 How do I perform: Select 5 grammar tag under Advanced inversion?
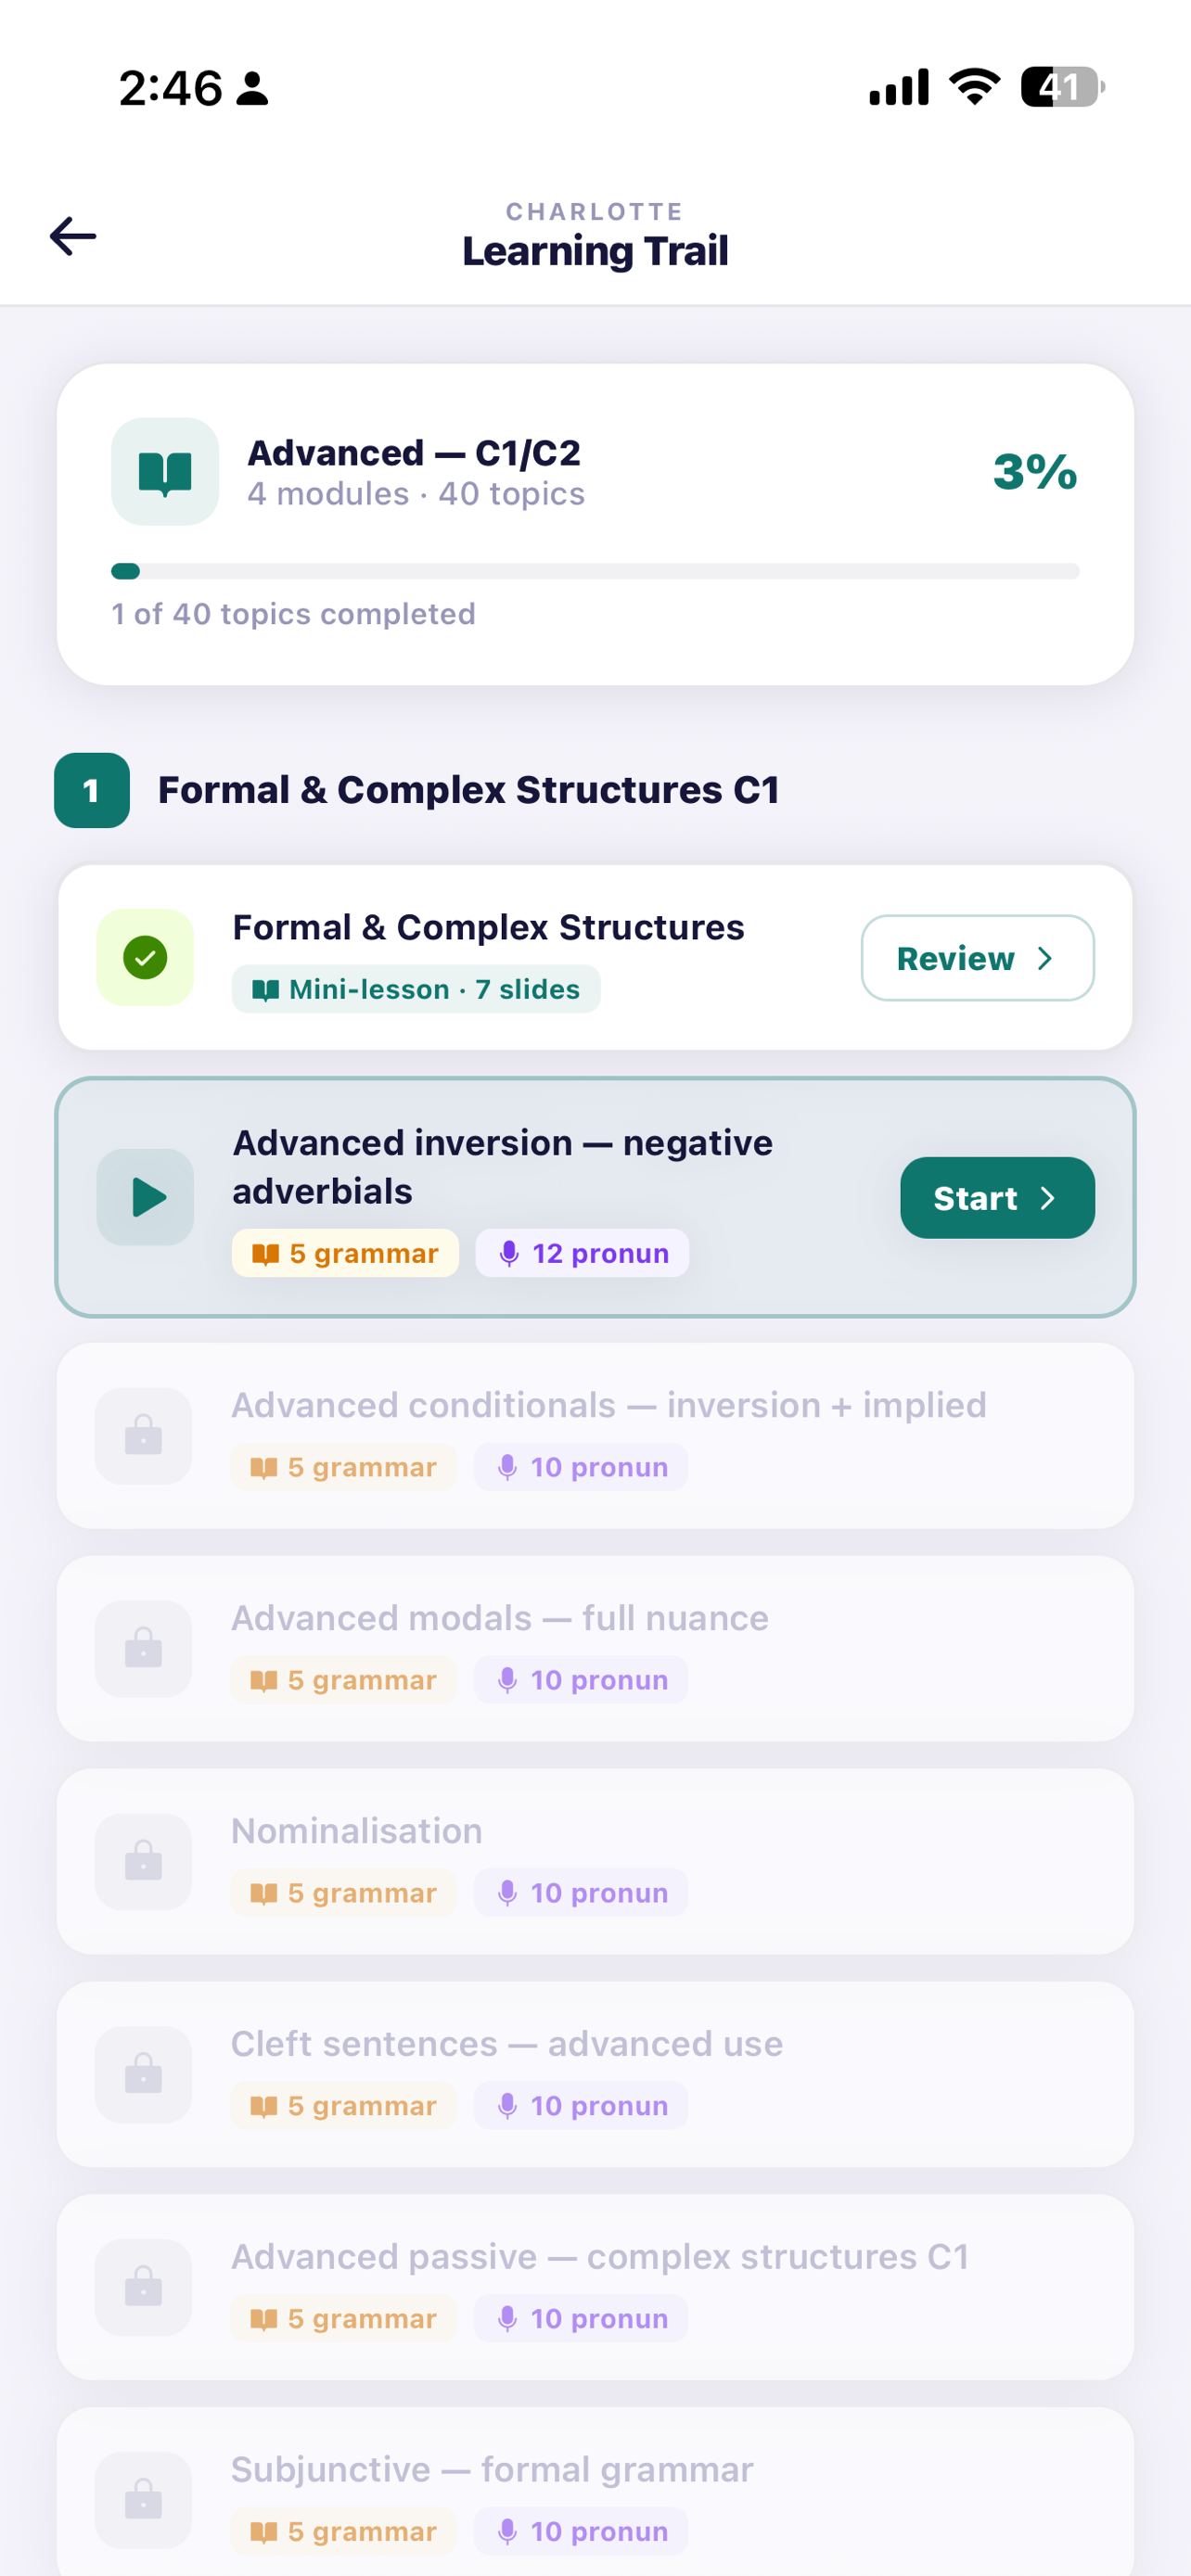tap(345, 1253)
